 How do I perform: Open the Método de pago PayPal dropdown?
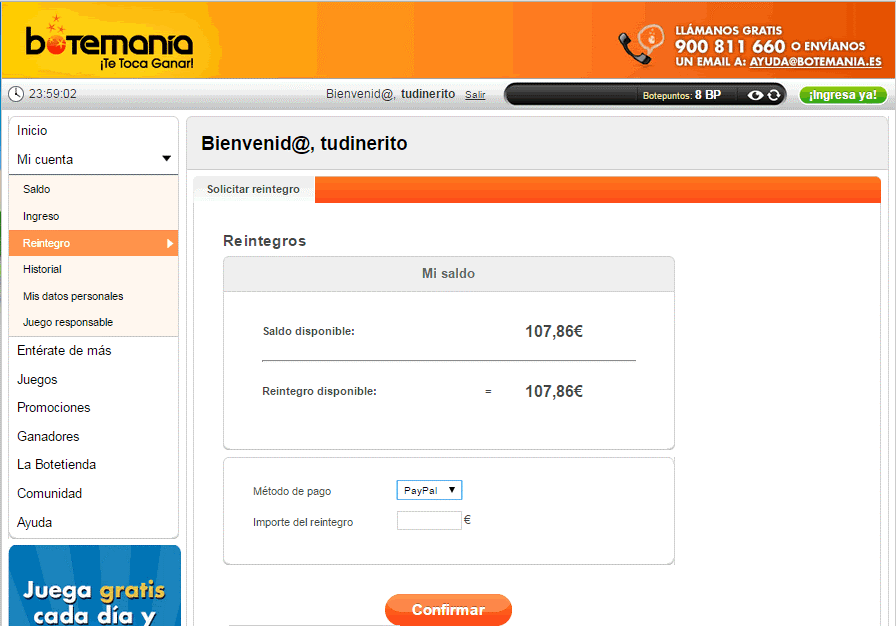point(429,490)
